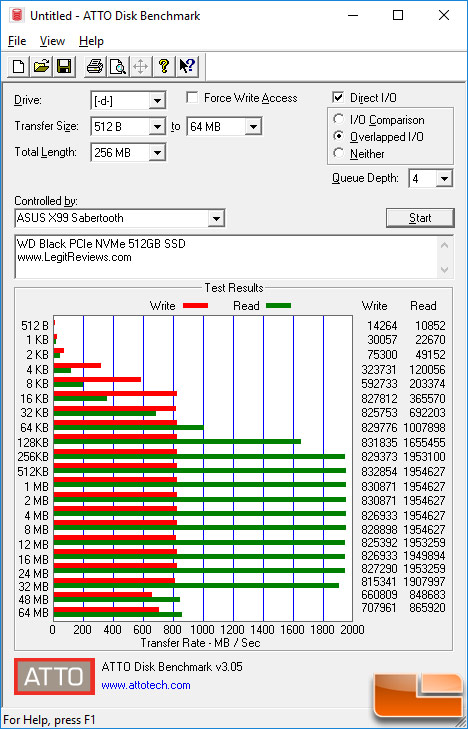
Task: Click the context help pointer icon
Action: point(188,66)
